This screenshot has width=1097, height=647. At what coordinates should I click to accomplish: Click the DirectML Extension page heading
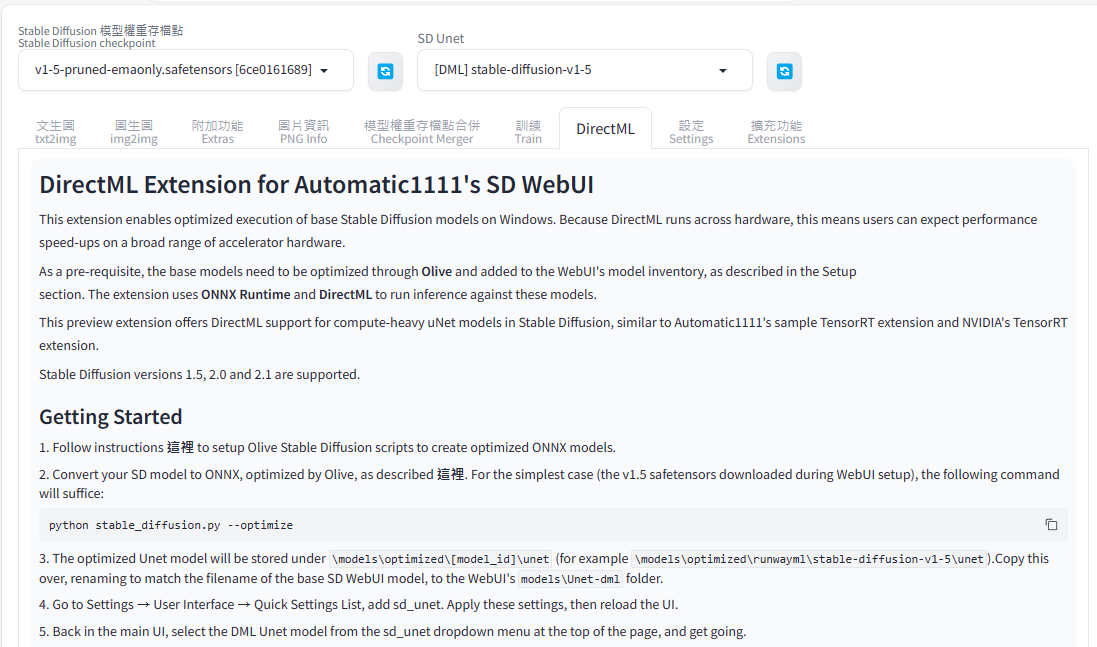coord(316,185)
